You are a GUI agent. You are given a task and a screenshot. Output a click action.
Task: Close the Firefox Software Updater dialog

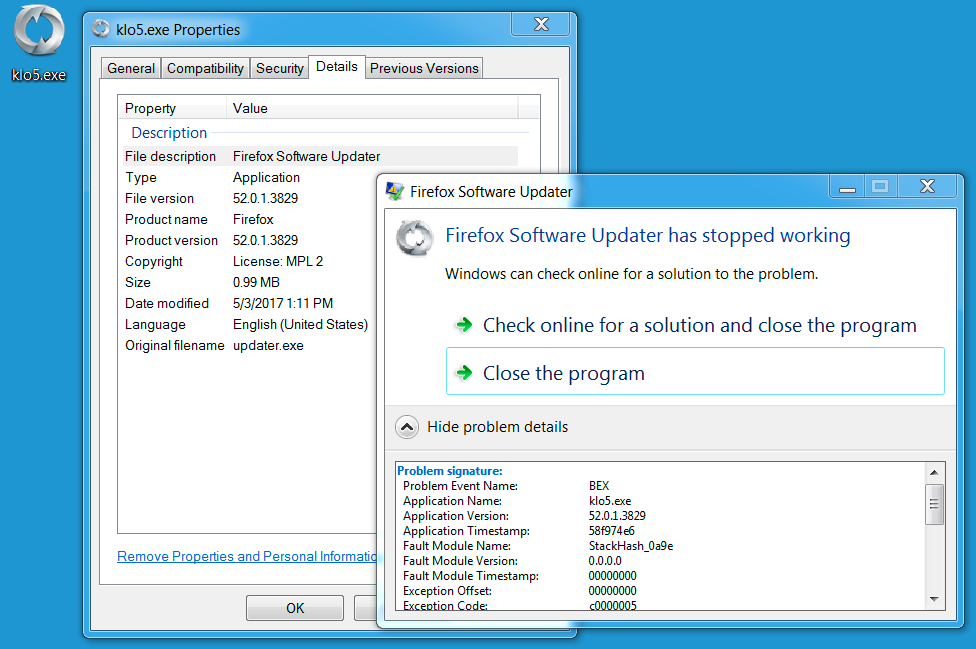927,186
